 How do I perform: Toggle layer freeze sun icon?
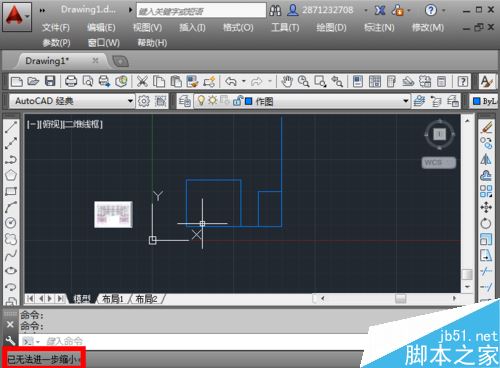tap(212, 100)
